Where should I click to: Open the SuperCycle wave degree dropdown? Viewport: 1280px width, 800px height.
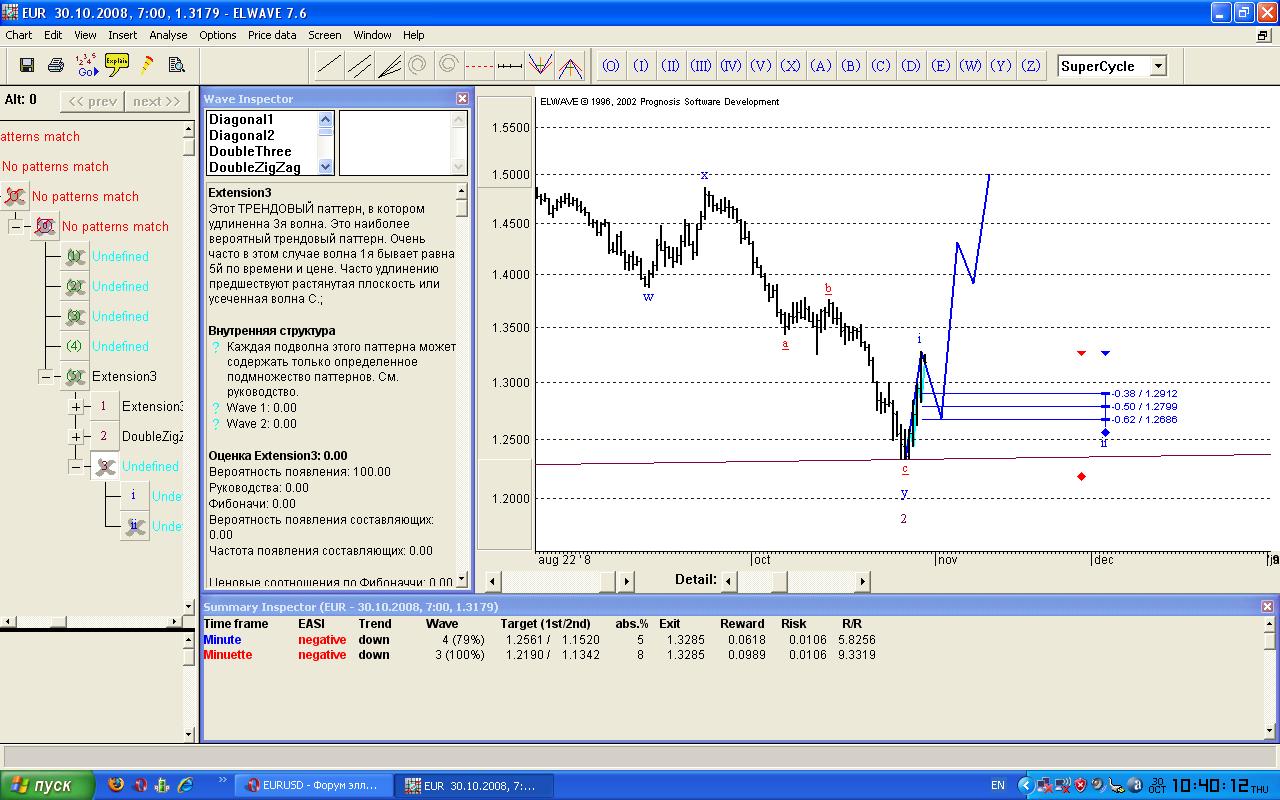tap(1158, 66)
